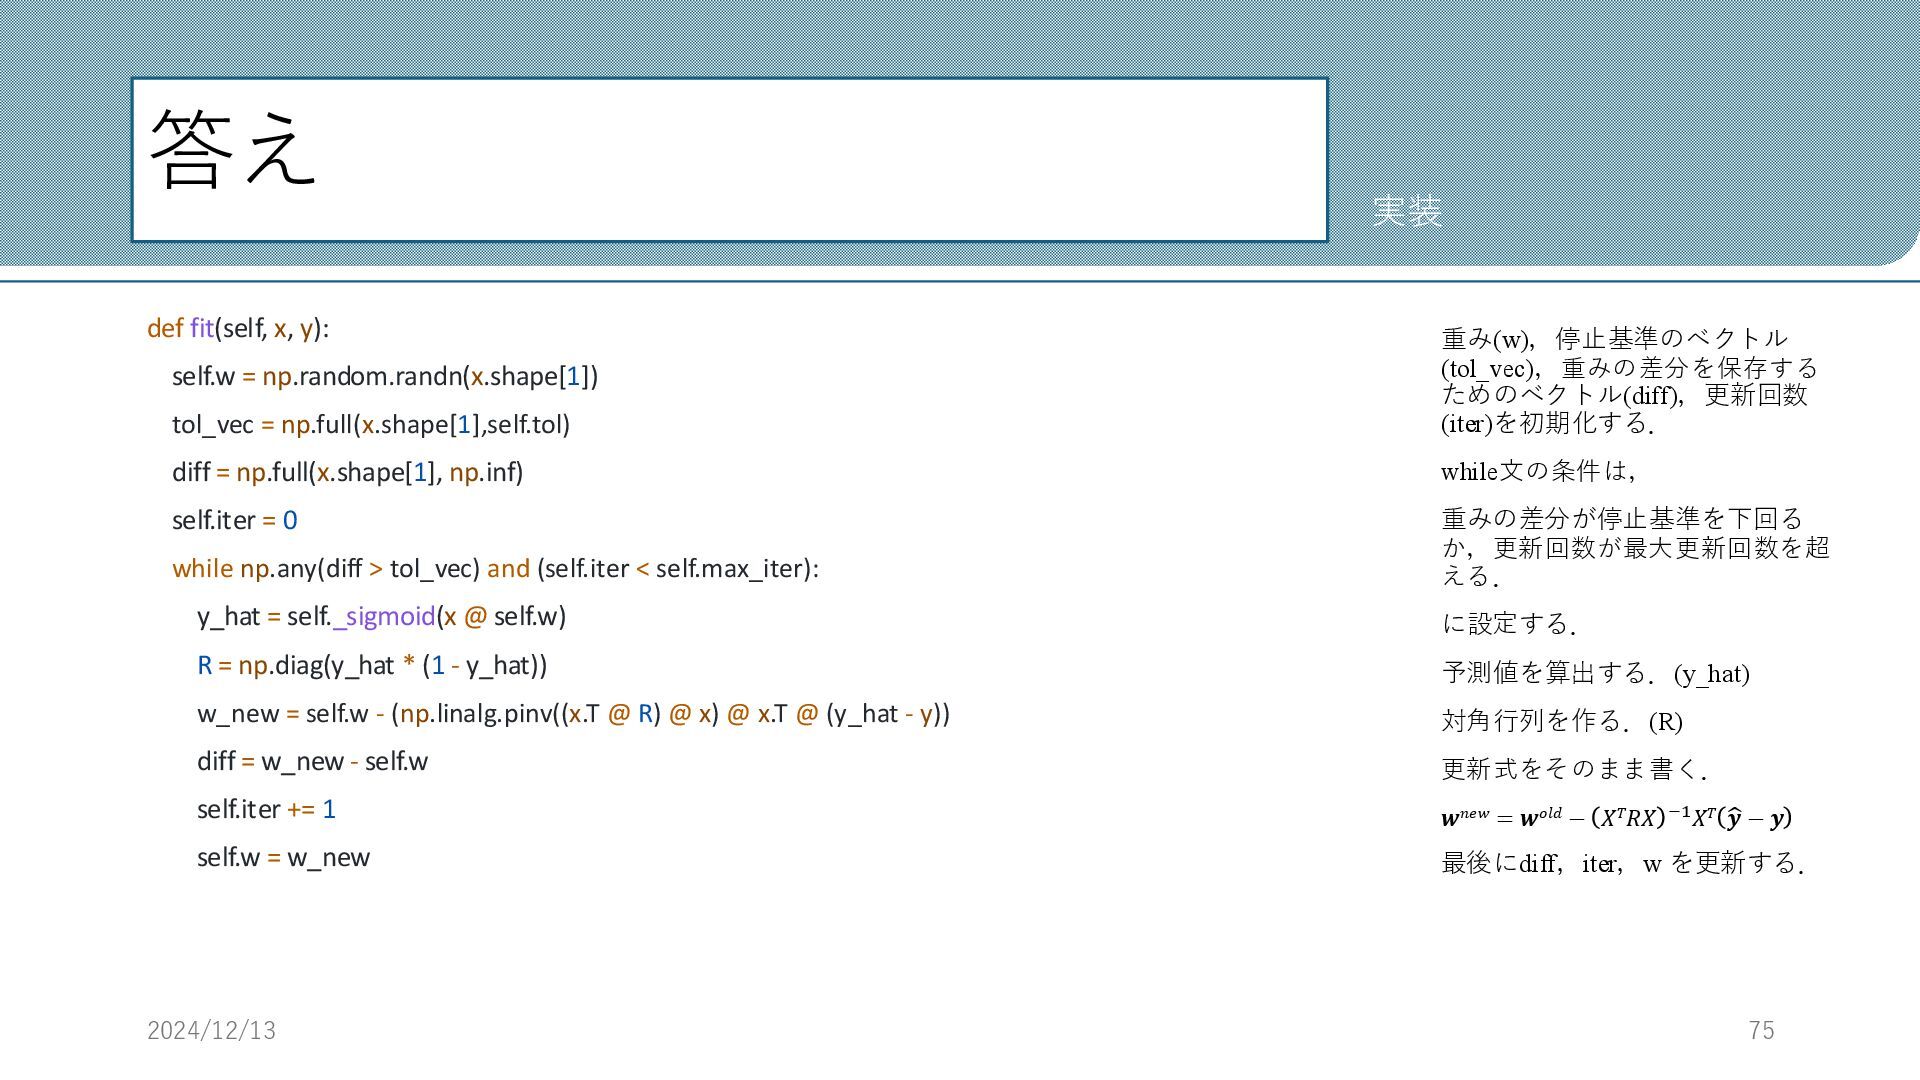Select the self.w = np.random.randn line
The width and height of the screenshot is (1920, 1080).
[385, 376]
